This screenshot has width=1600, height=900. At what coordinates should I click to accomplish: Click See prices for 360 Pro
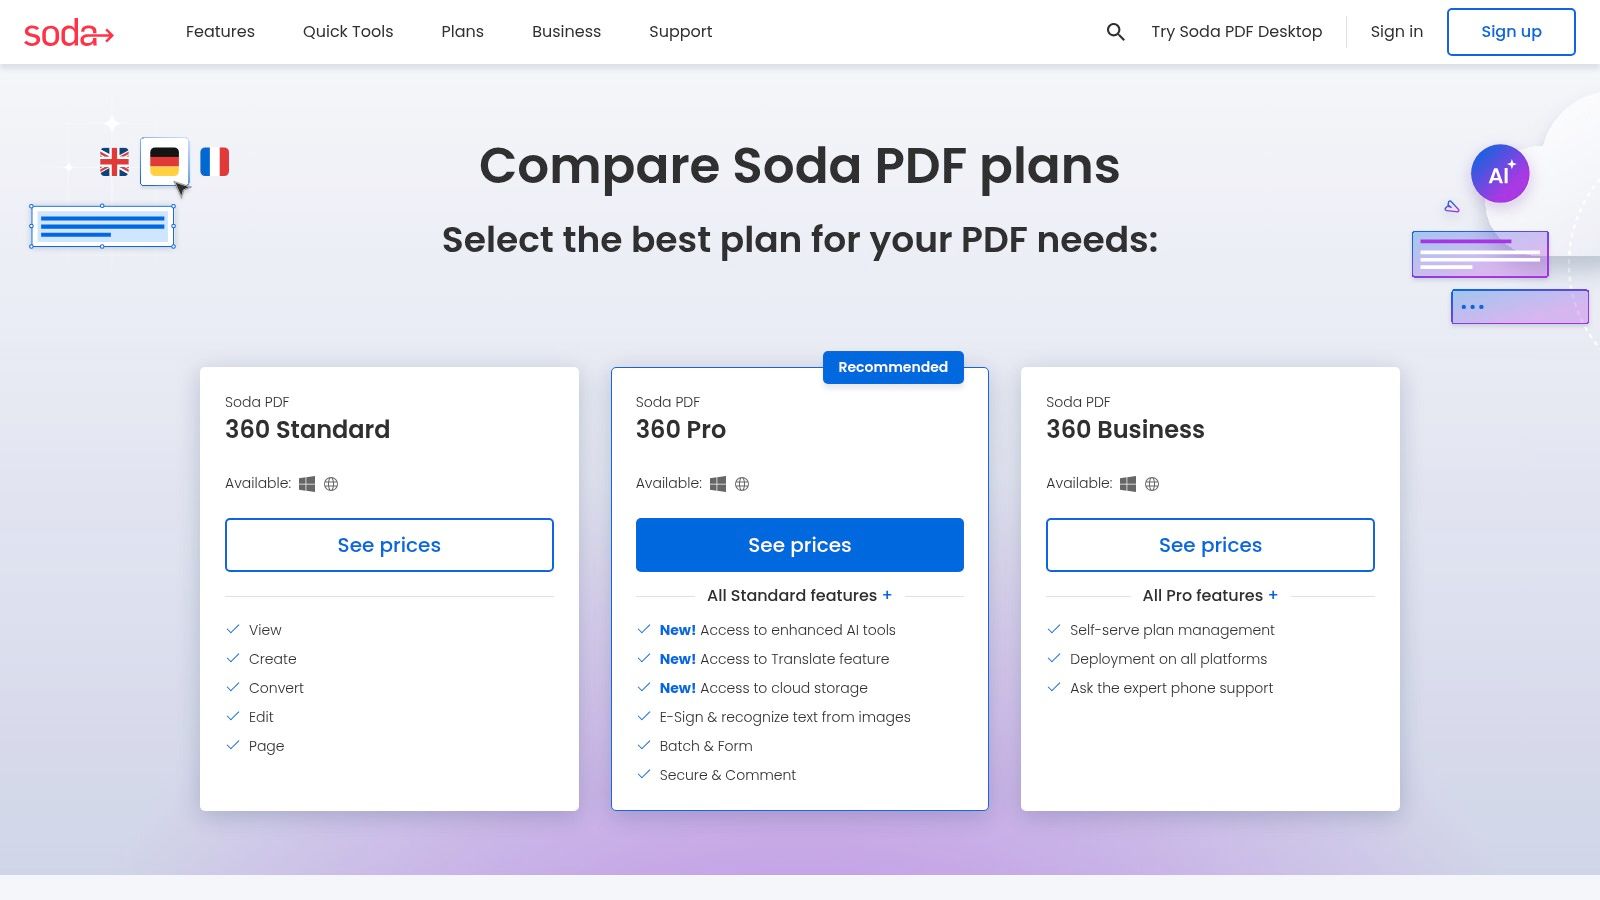[799, 544]
